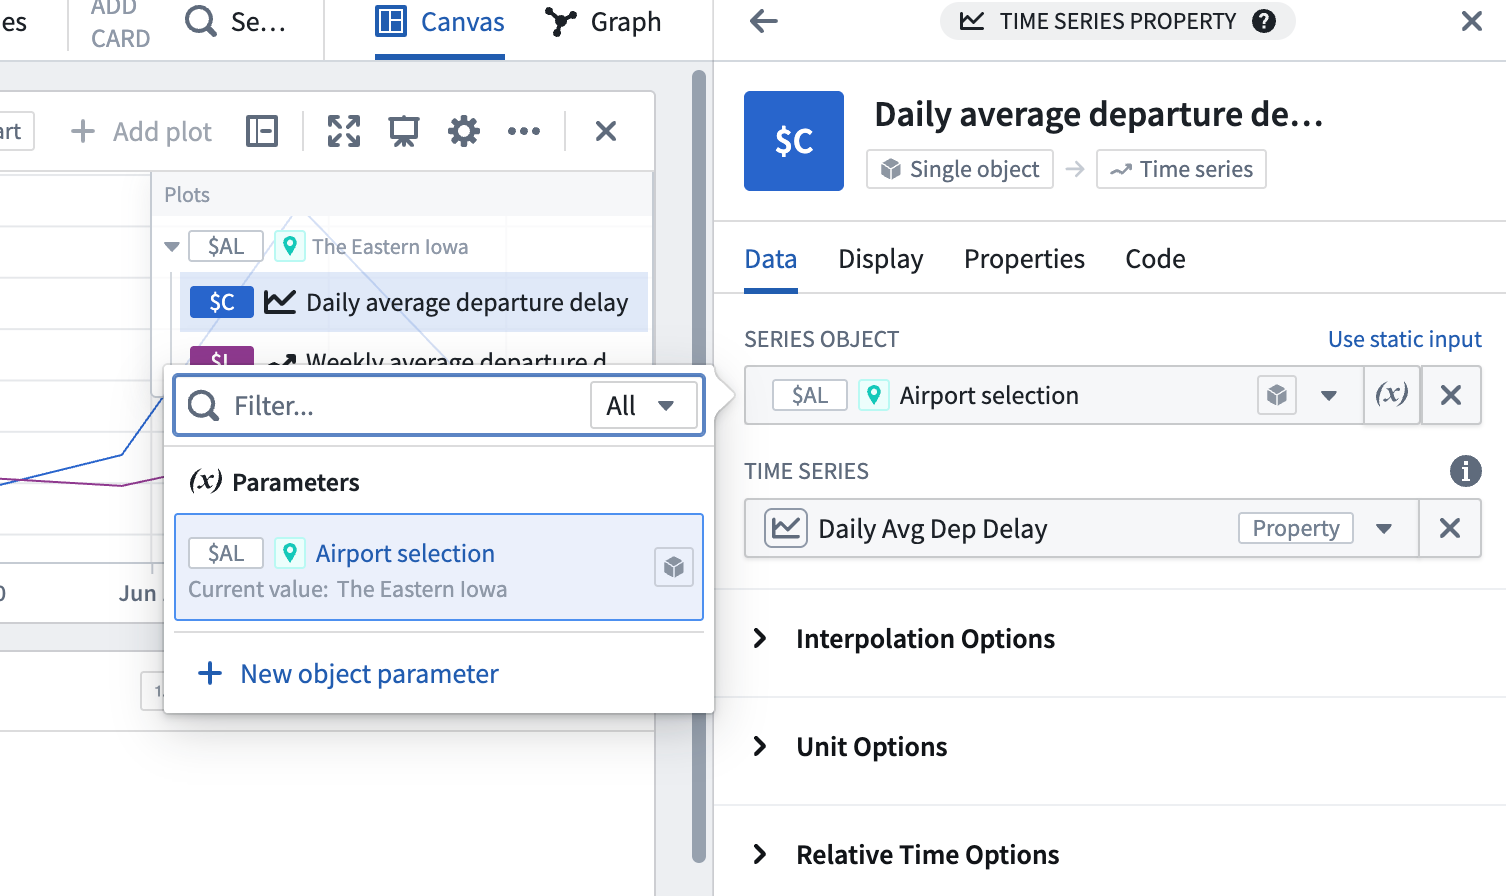Screen dimensions: 1506x896
Task: Click the Use static input link
Action: pyautogui.click(x=1404, y=339)
